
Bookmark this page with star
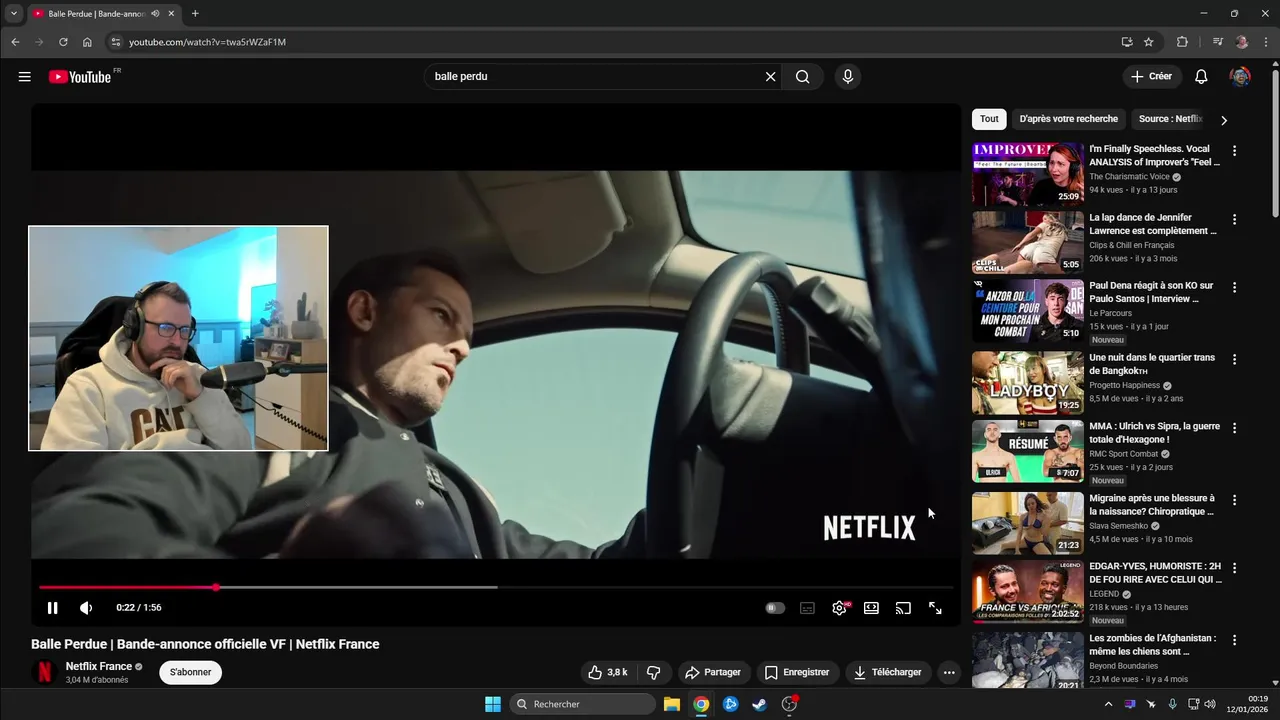click(x=1149, y=42)
